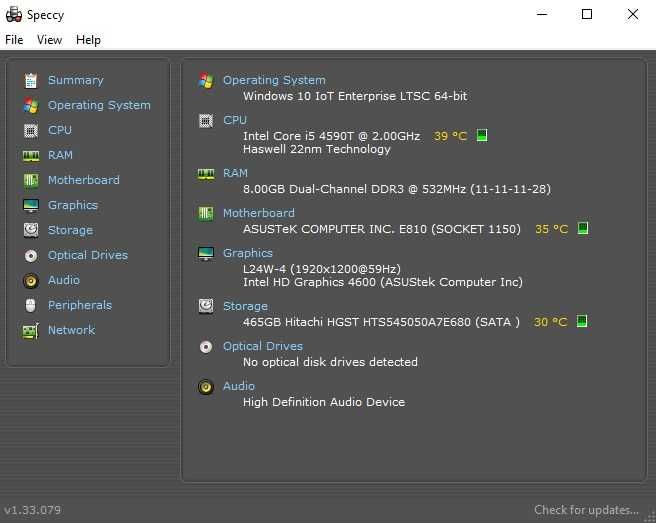This screenshot has height=523, width=656.
Task: Click the Speccy app icon in title bar
Action: coord(14,15)
